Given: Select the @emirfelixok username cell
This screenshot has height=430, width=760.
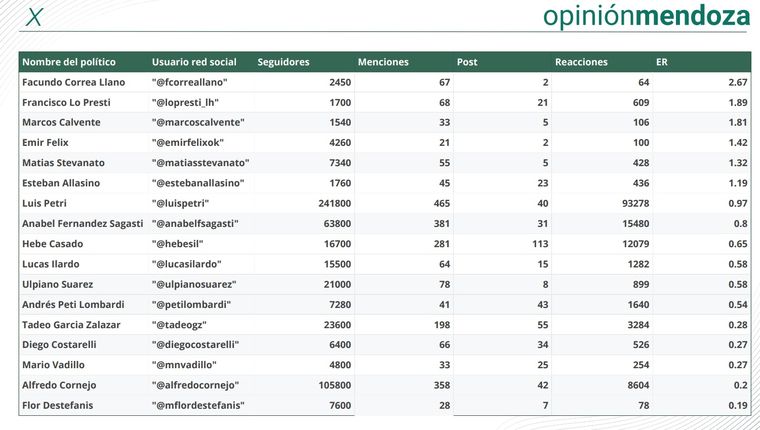Looking at the screenshot, I should pos(191,143).
